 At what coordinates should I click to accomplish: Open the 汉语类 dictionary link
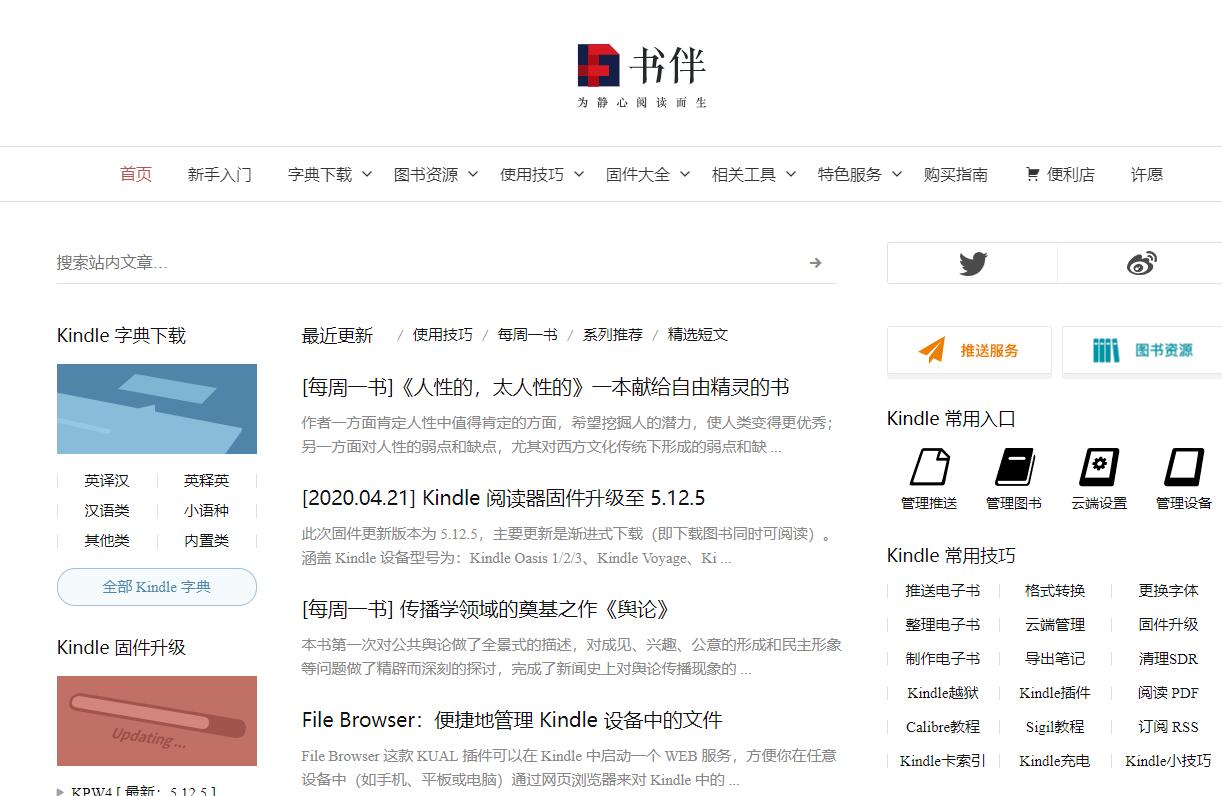pos(107,511)
